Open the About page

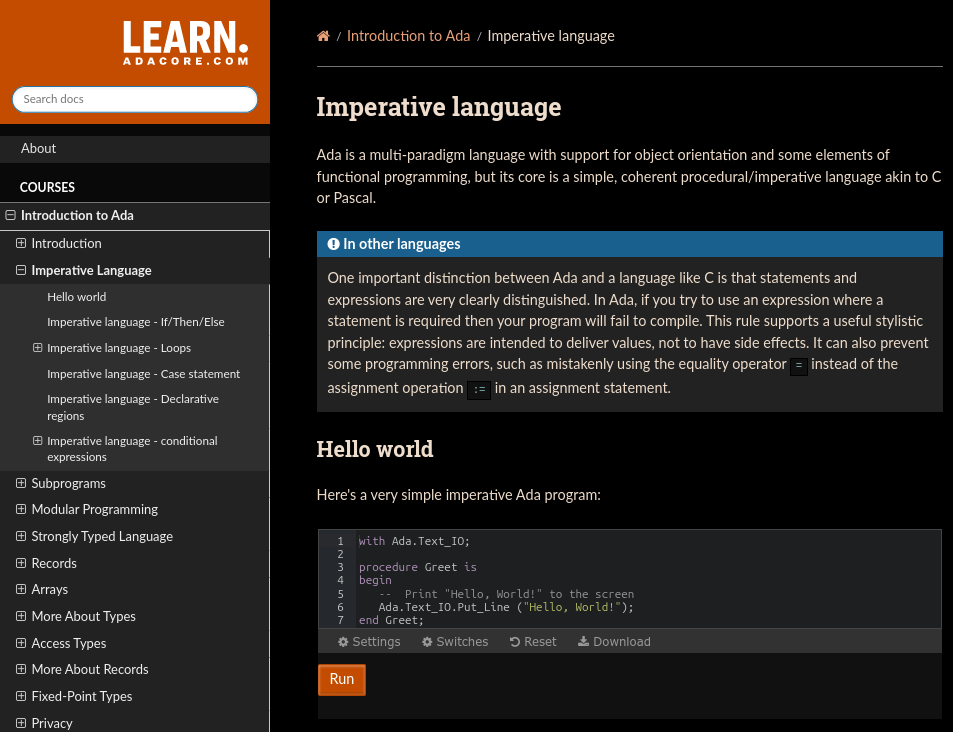pyautogui.click(x=39, y=148)
